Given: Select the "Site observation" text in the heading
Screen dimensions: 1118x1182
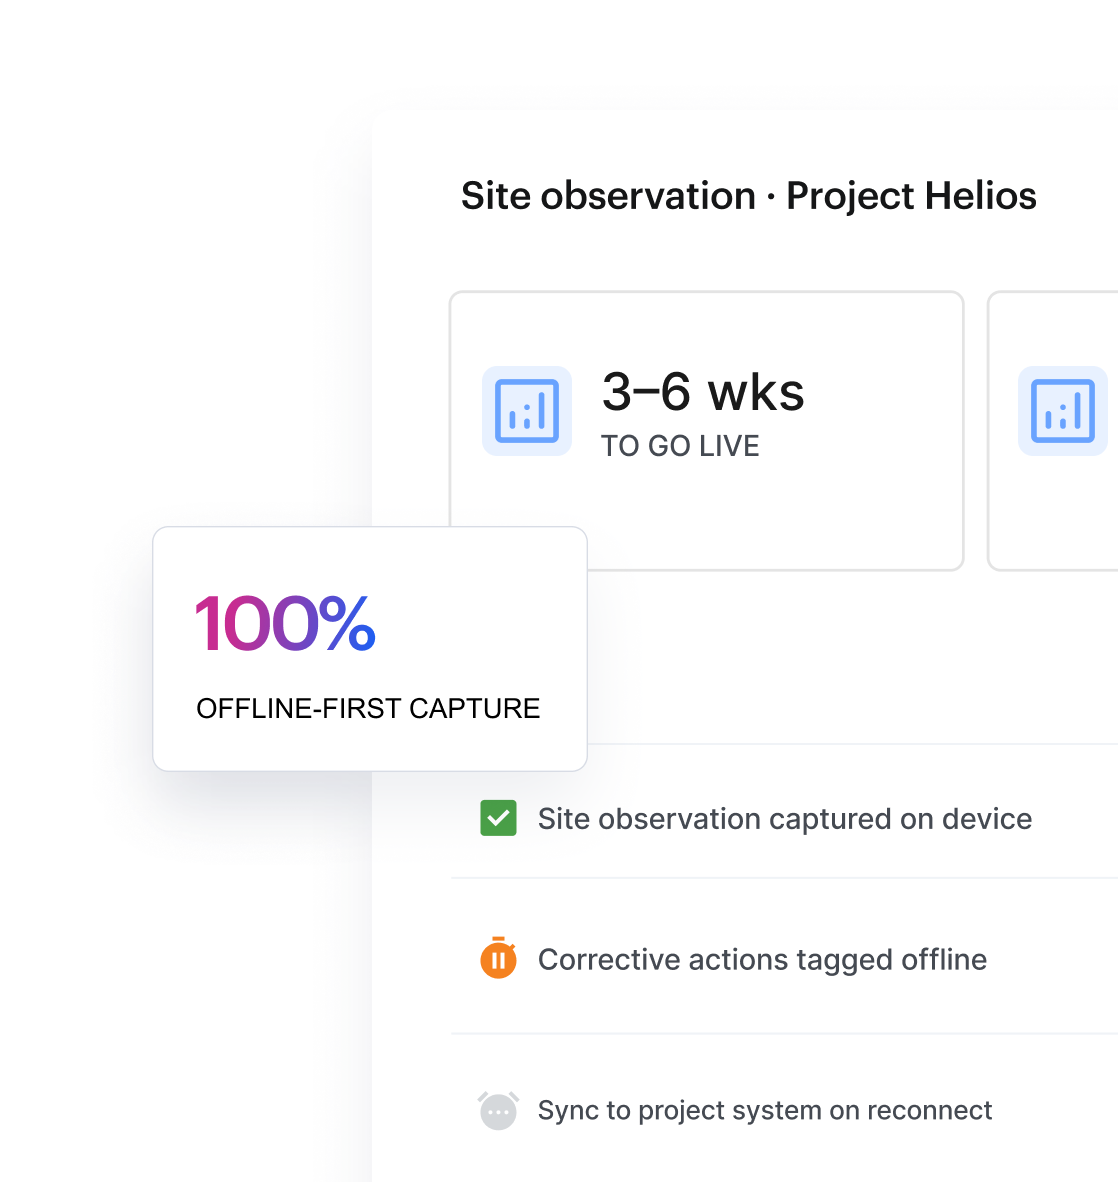Looking at the screenshot, I should [608, 196].
